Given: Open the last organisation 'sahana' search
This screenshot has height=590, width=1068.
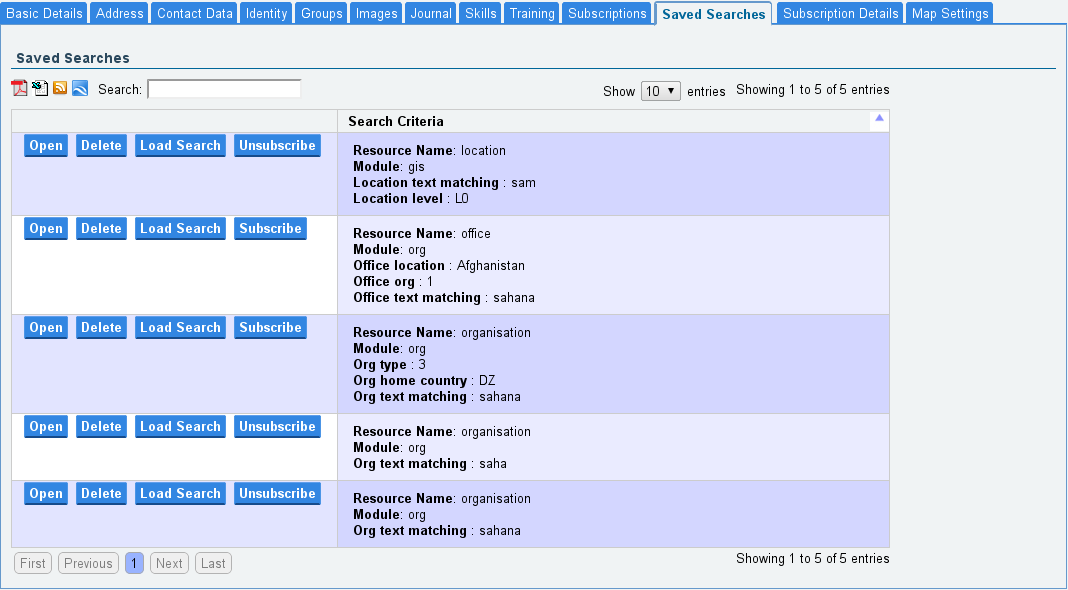Looking at the screenshot, I should tap(46, 494).
